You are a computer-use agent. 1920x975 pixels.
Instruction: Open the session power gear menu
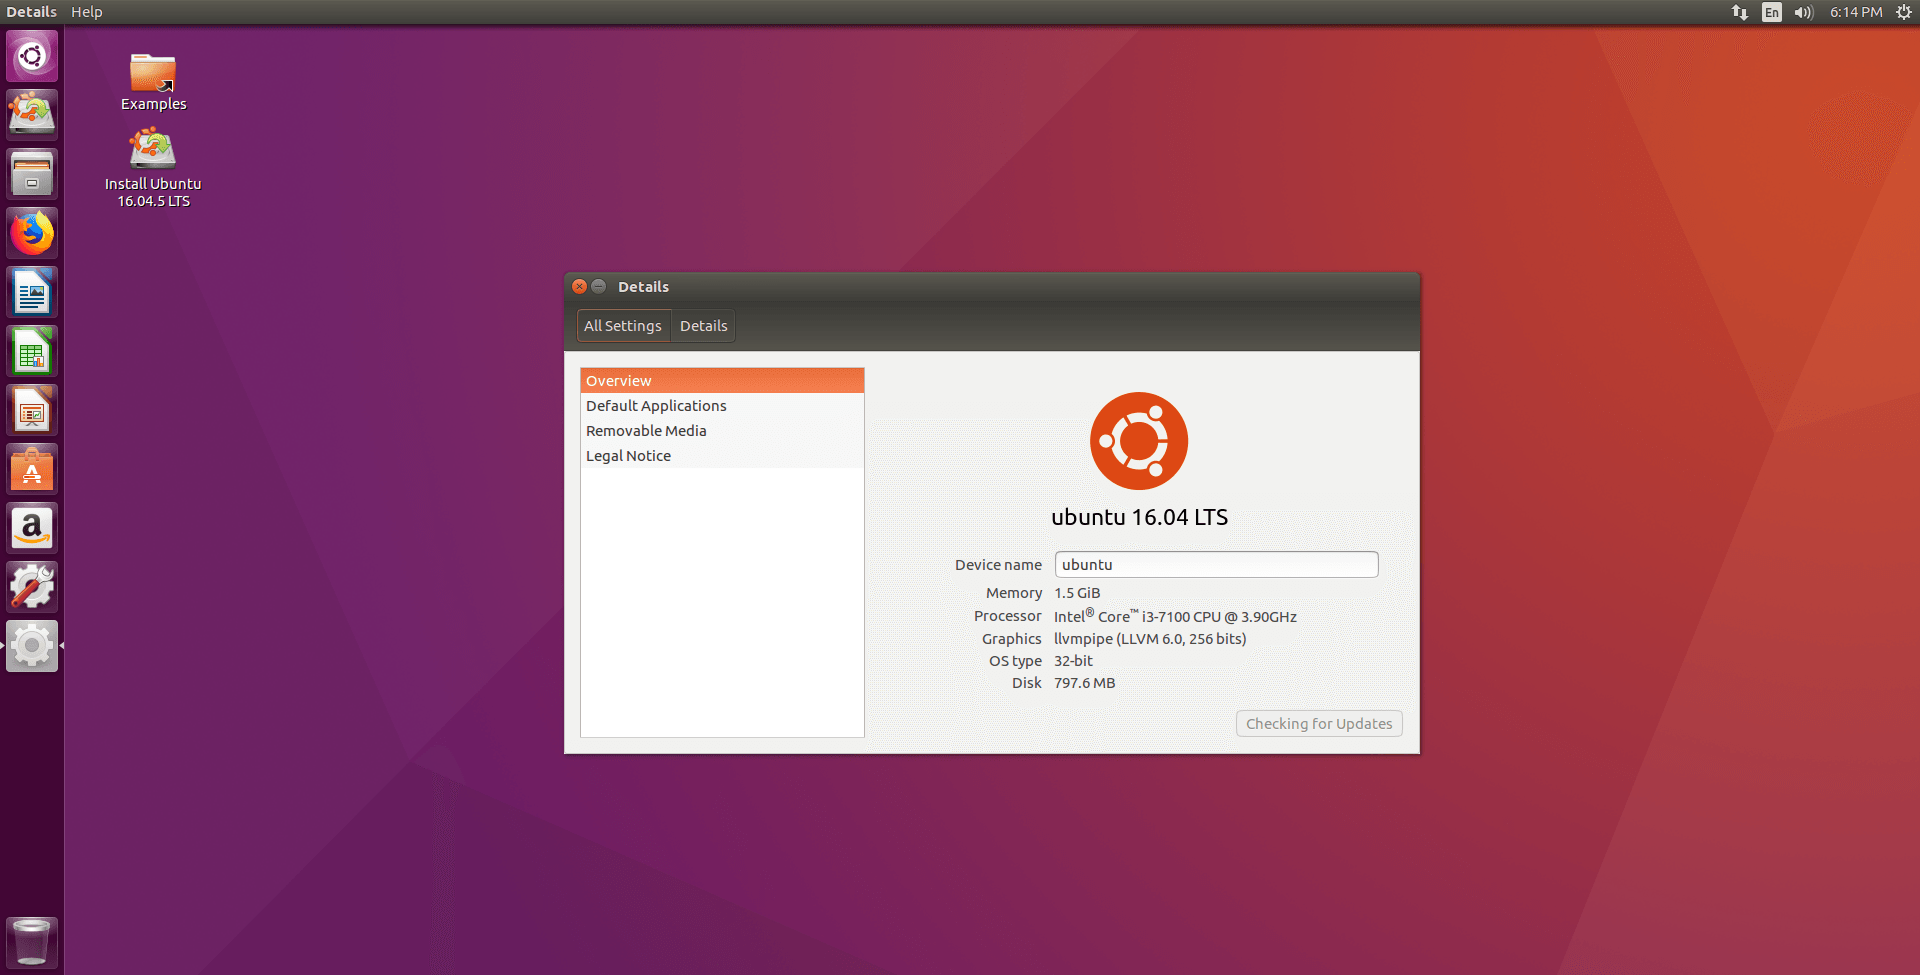[1904, 12]
